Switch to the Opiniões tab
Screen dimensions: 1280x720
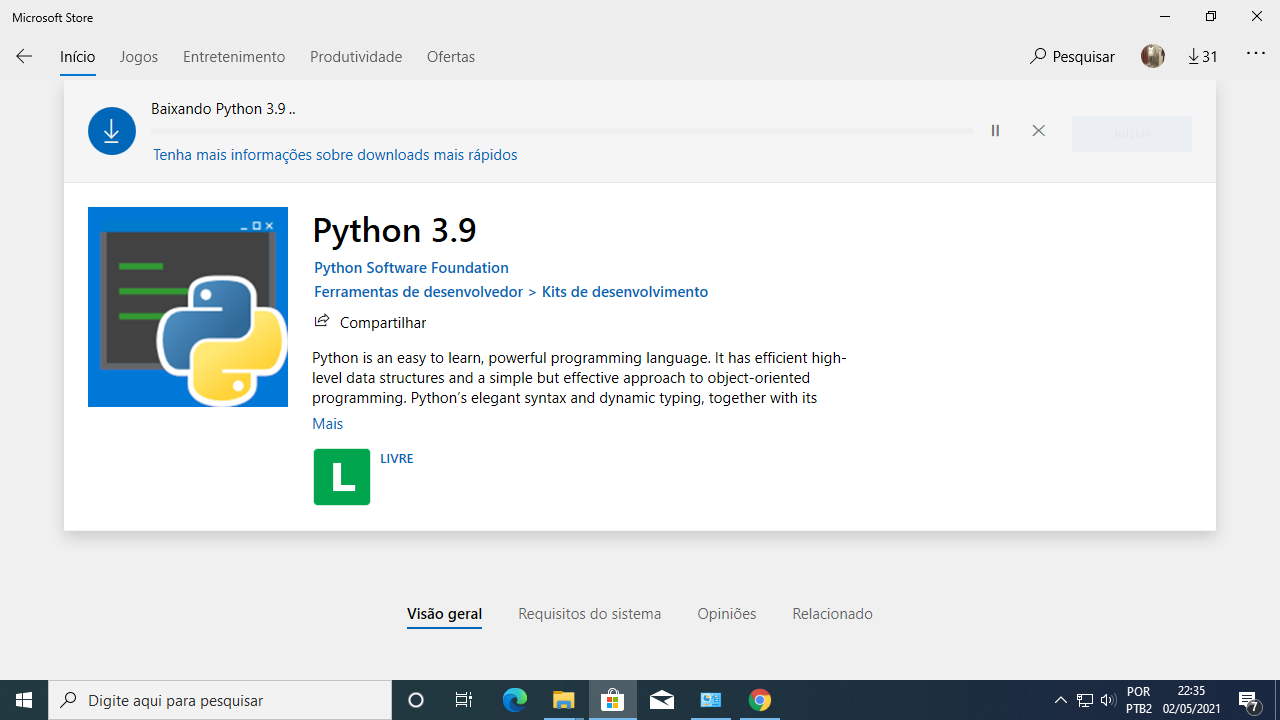point(727,614)
